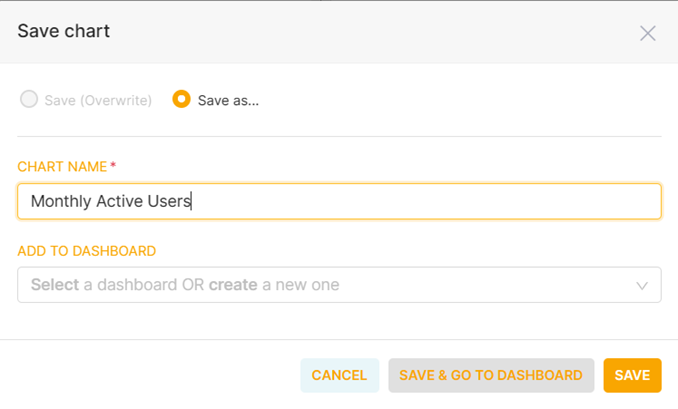Click the CHART NAME field label
678x409 pixels.
[x=62, y=166]
